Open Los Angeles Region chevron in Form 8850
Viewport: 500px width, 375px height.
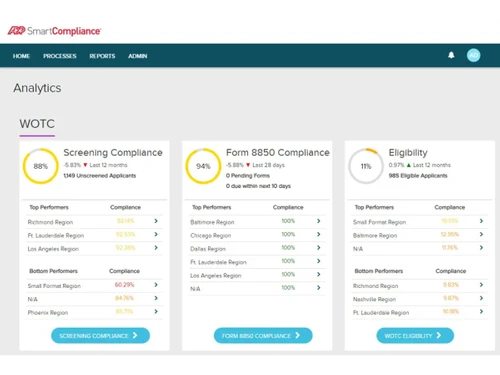tap(319, 274)
